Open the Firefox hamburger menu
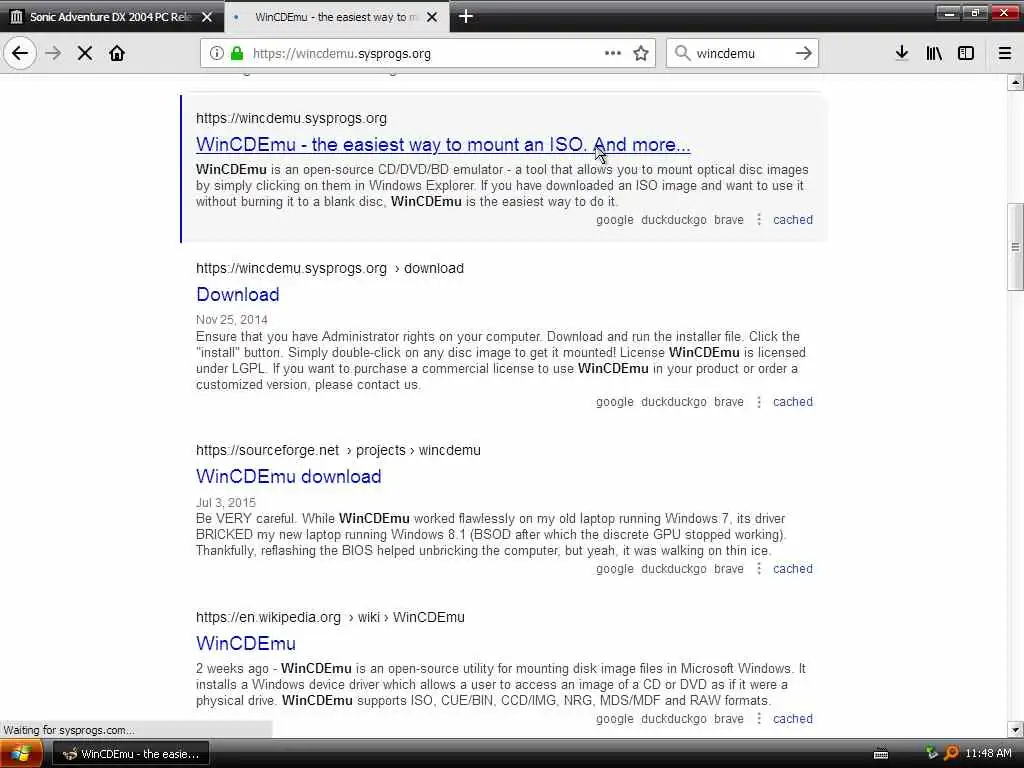The width and height of the screenshot is (1024, 768). tap(1005, 54)
